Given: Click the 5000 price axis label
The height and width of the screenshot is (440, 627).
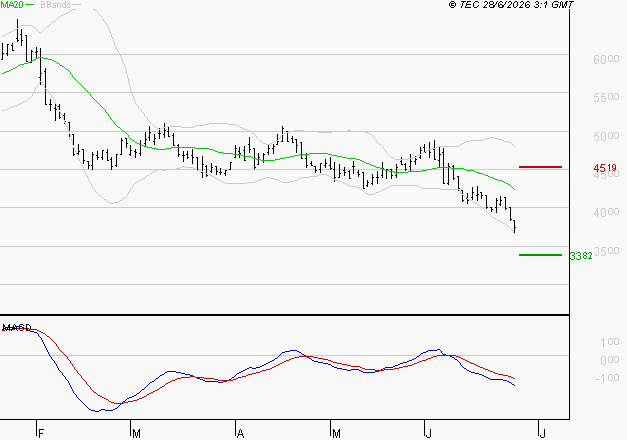Looking at the screenshot, I should tap(606, 136).
